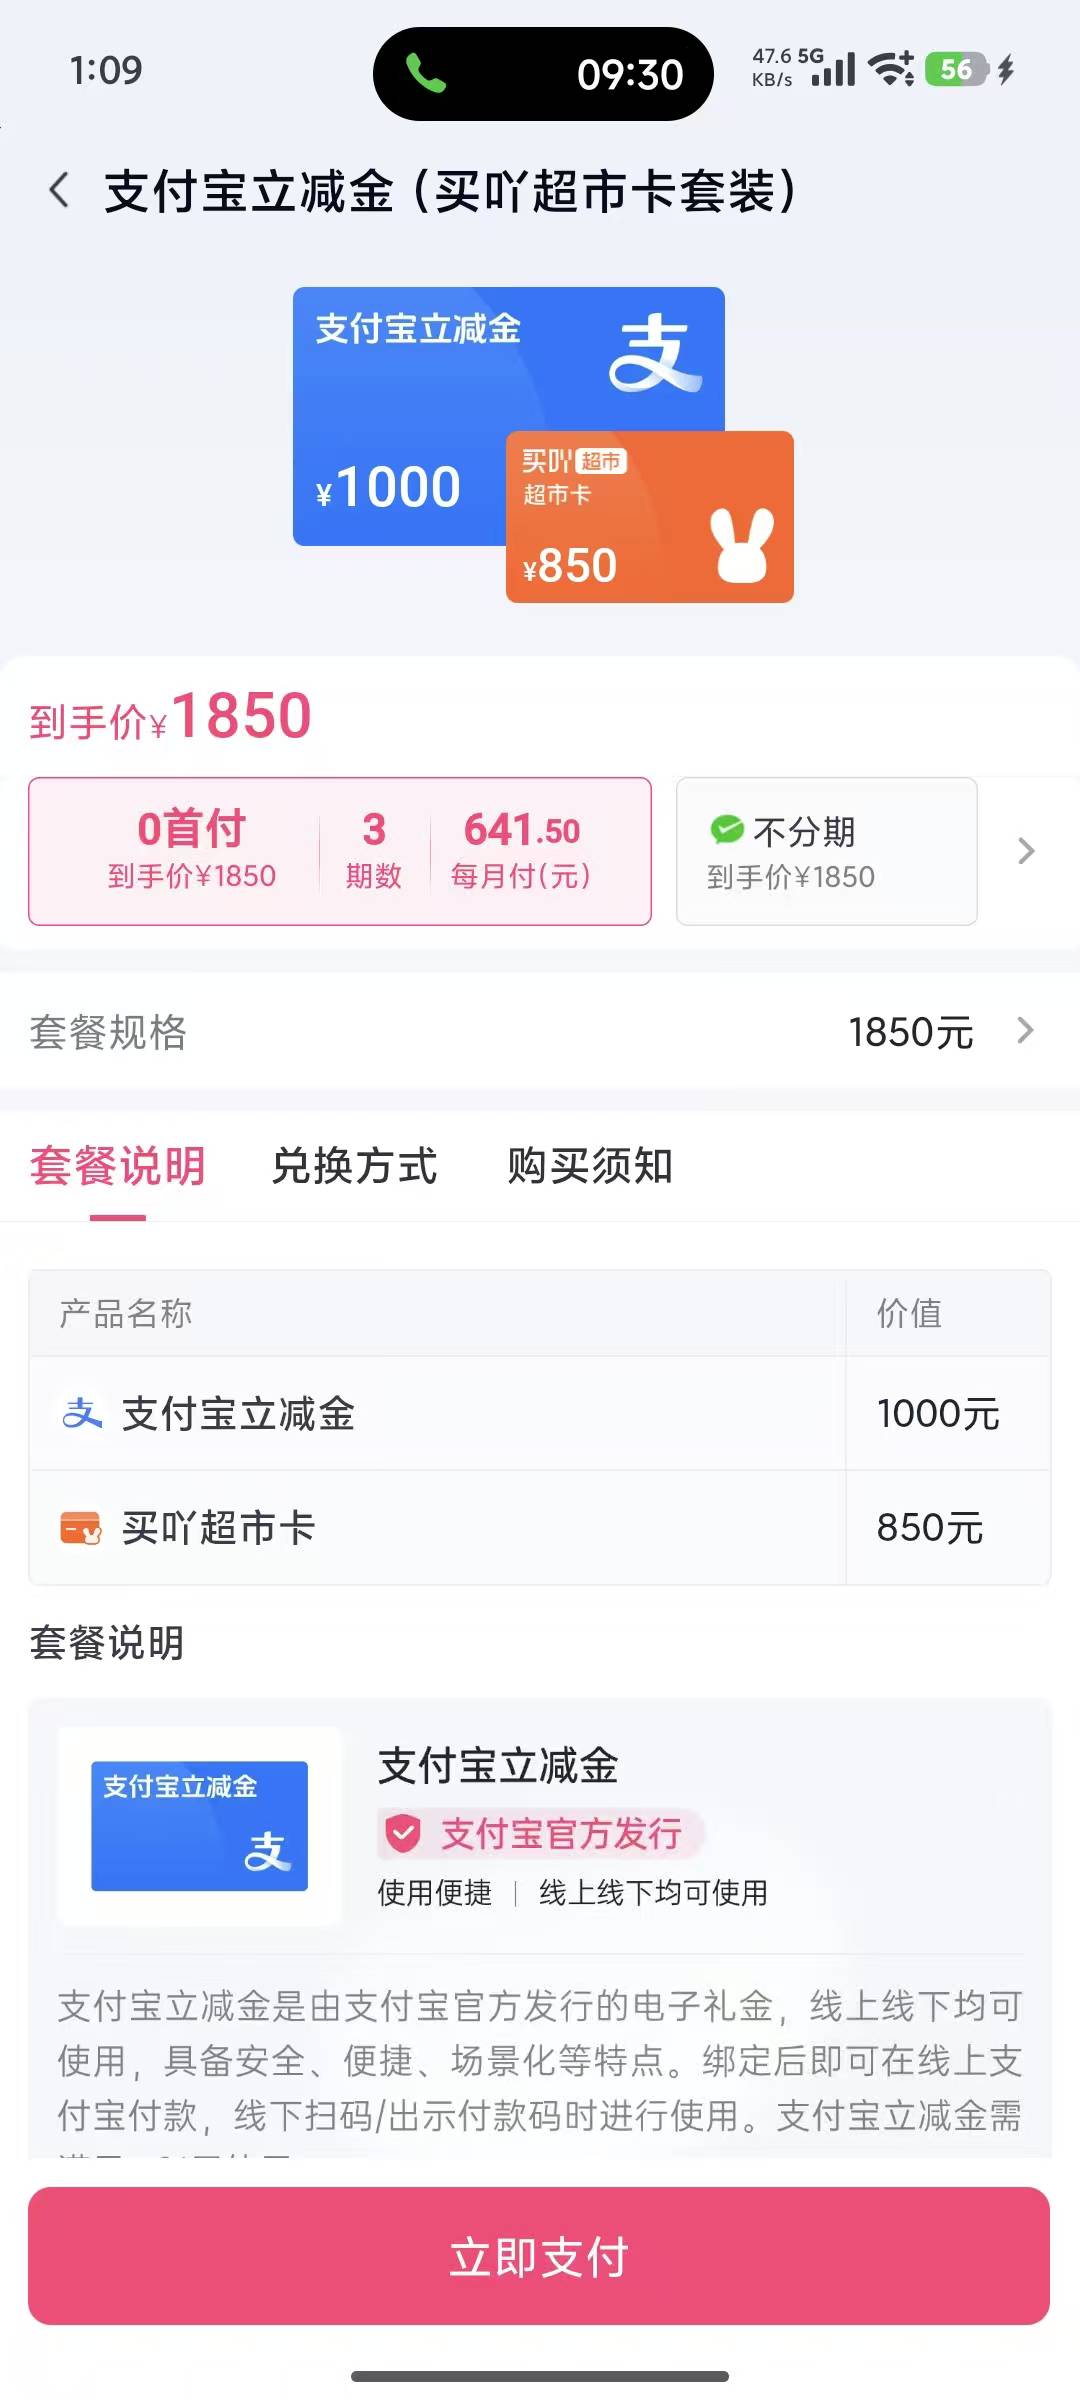
Task: Tap the orange supermarket card icon in table
Action: pos(81,1528)
